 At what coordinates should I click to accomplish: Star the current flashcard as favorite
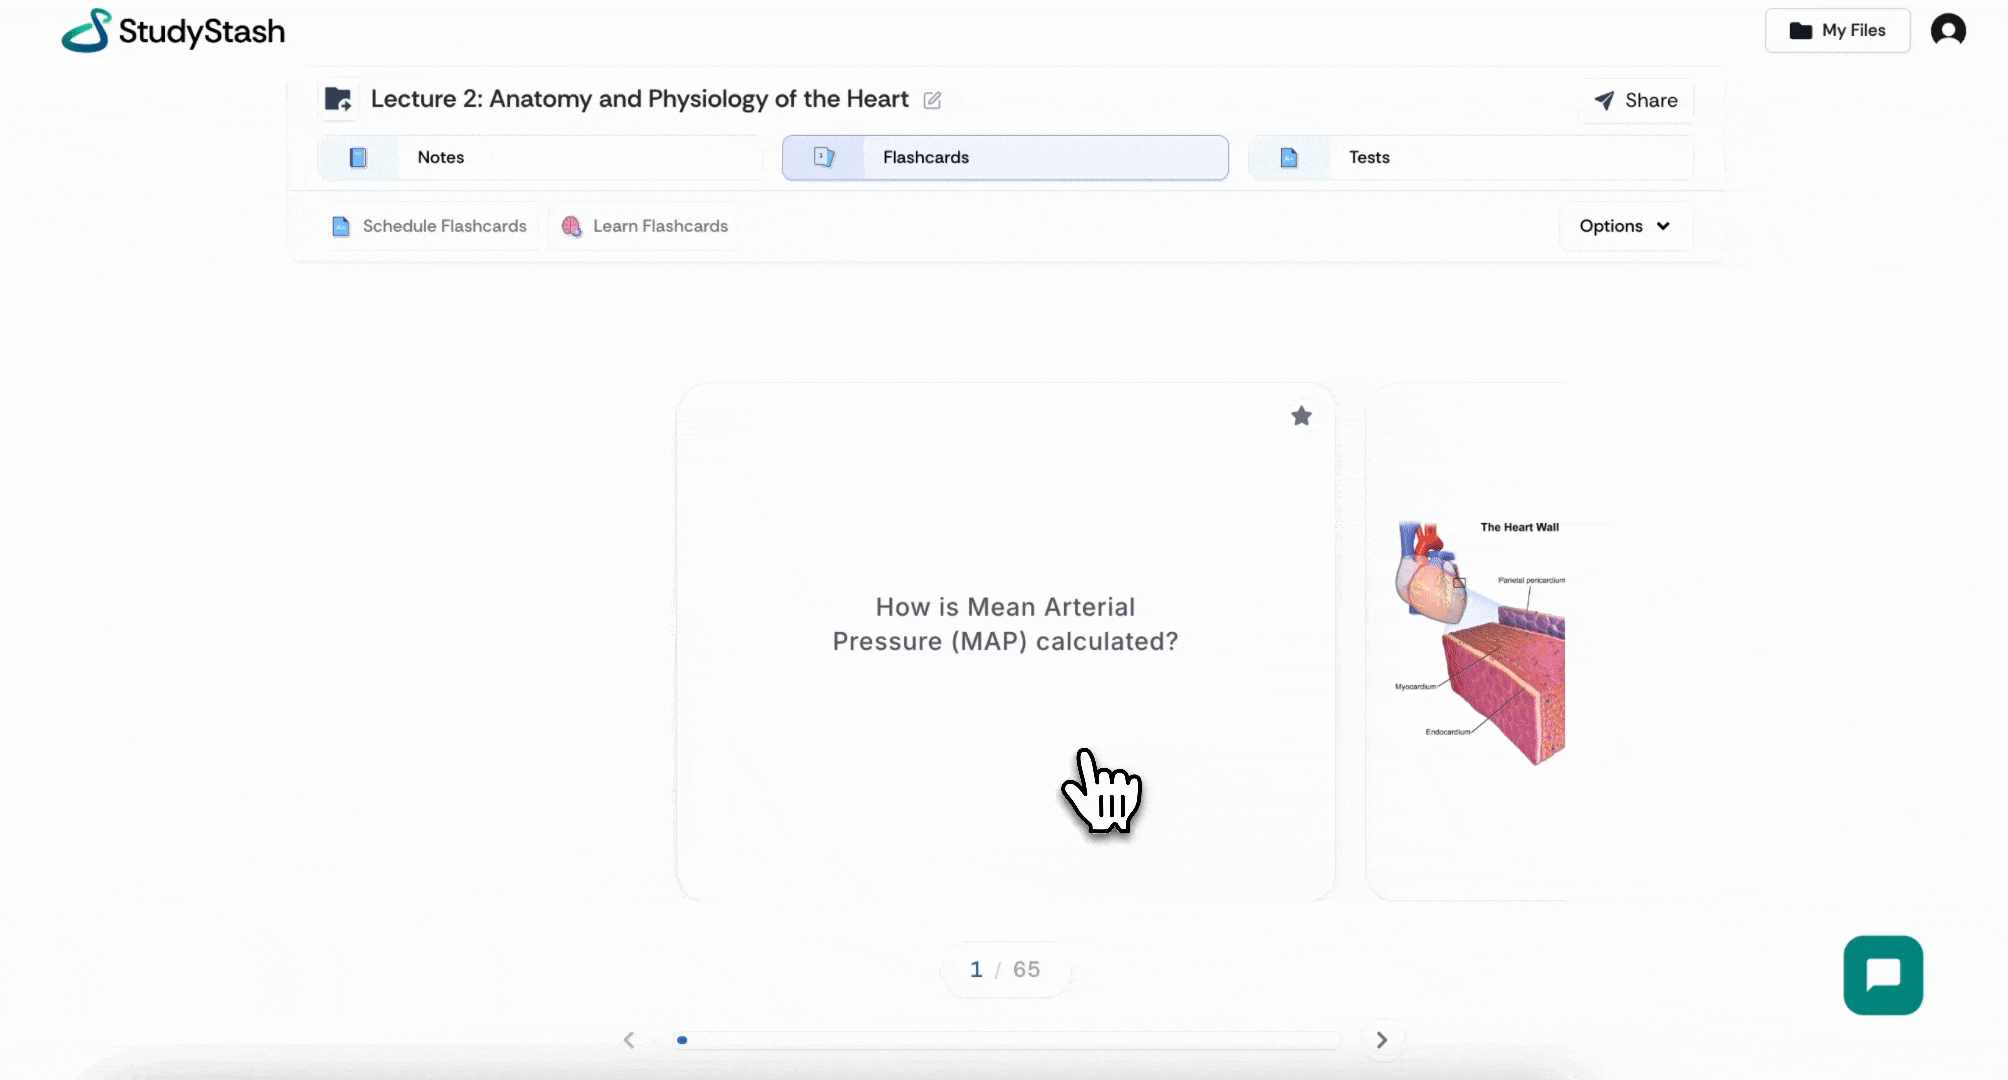tap(1300, 416)
